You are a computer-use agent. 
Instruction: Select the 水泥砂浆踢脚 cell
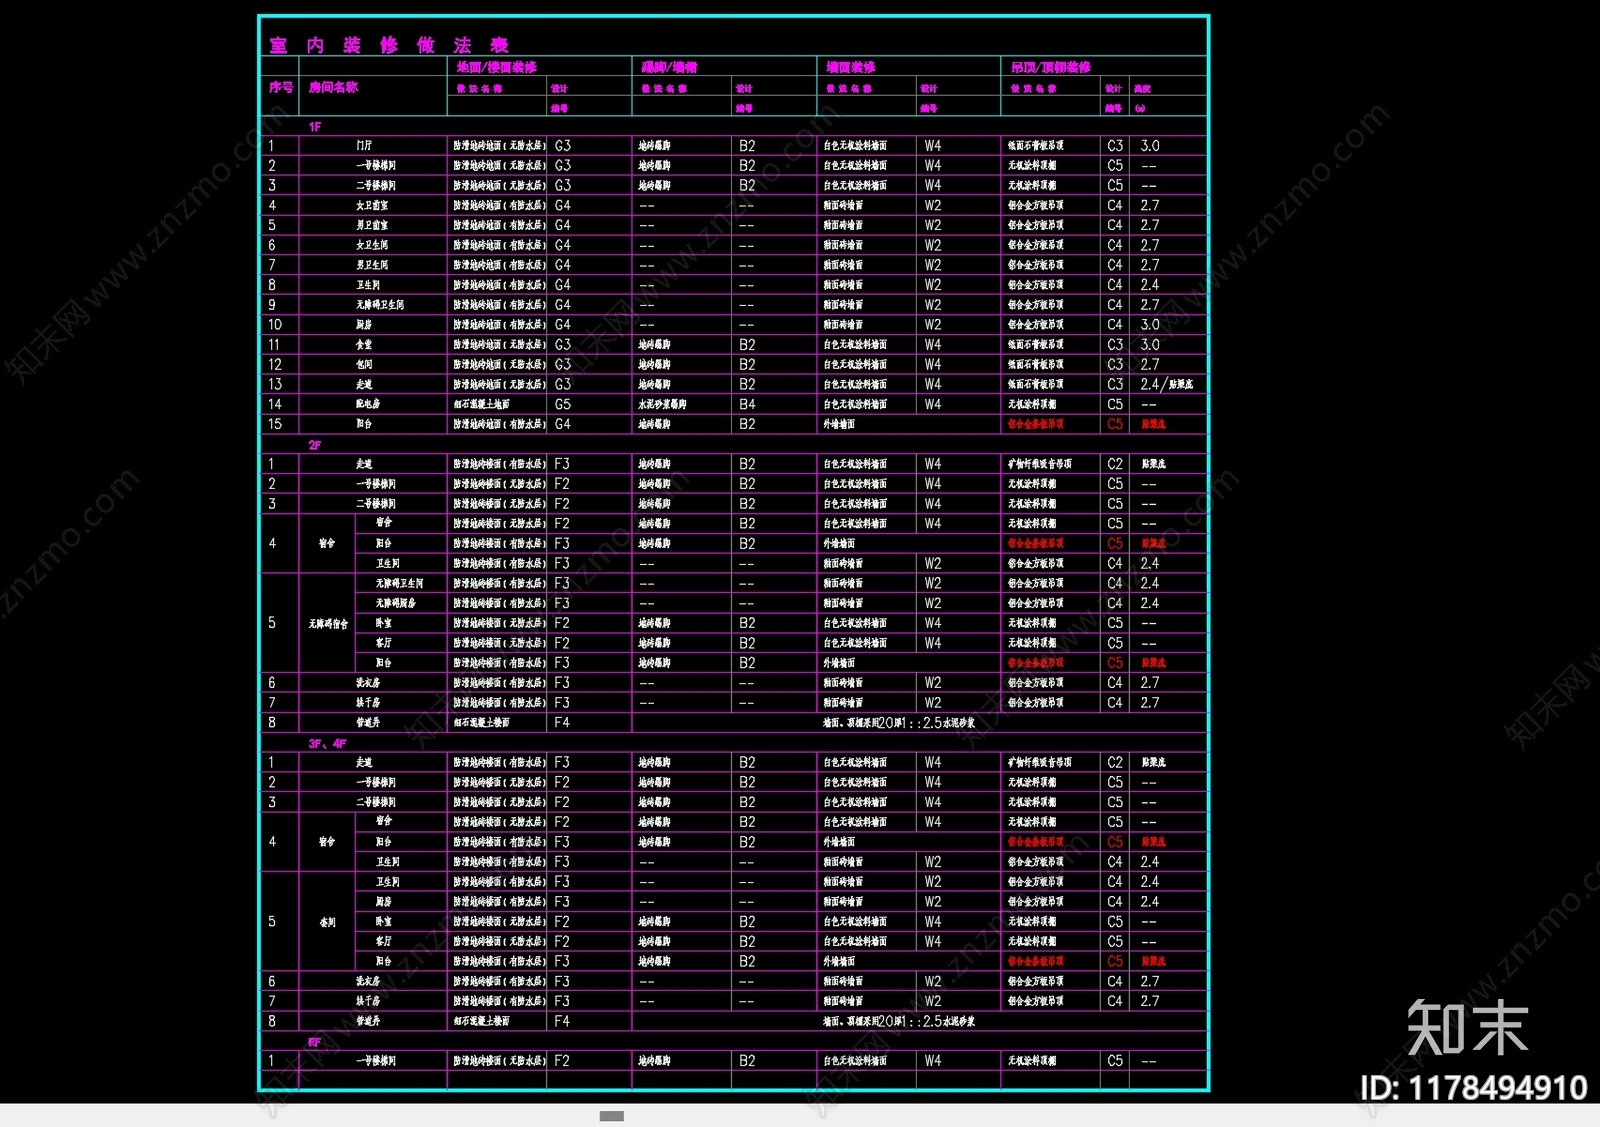pos(663,405)
